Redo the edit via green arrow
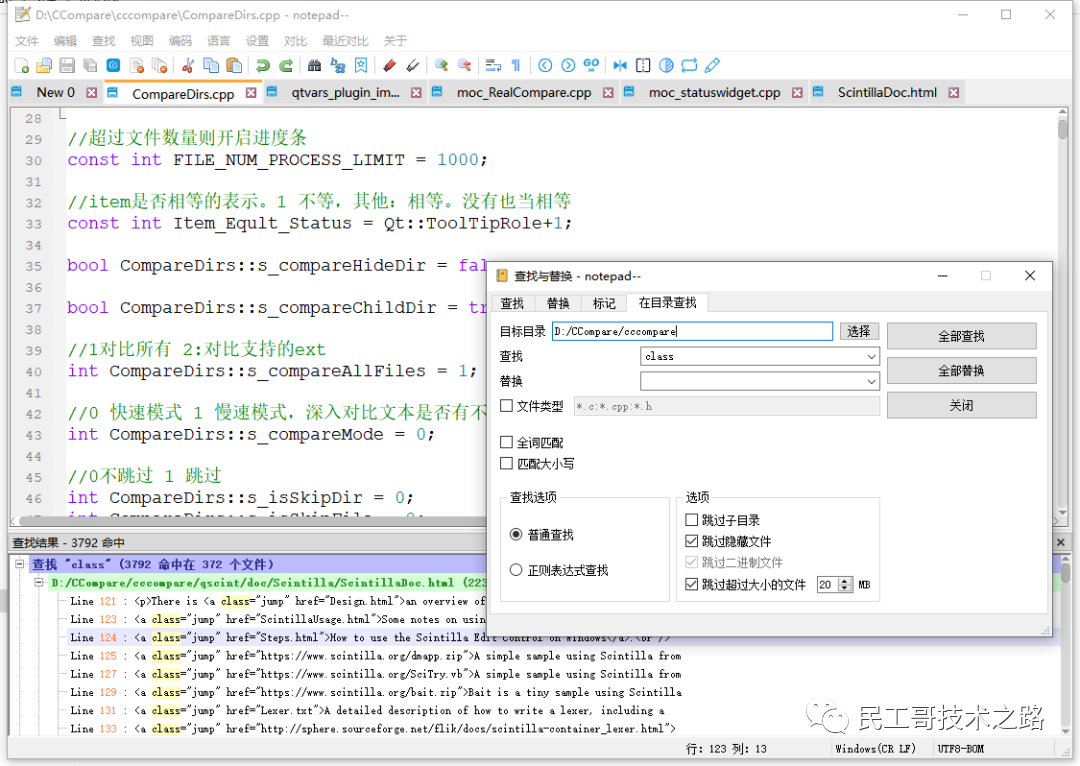This screenshot has height=766, width=1080. 286,65
